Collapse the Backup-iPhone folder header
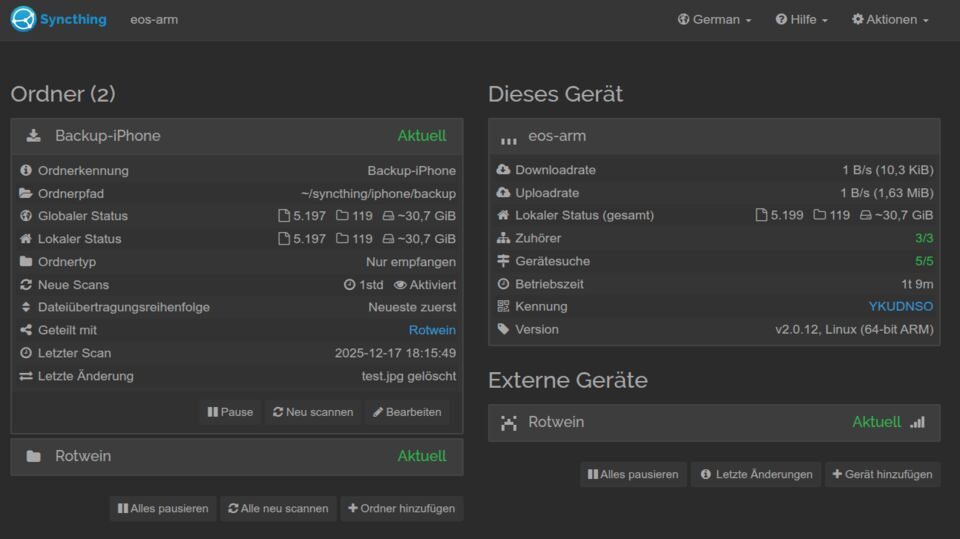960x539 pixels. pos(236,136)
